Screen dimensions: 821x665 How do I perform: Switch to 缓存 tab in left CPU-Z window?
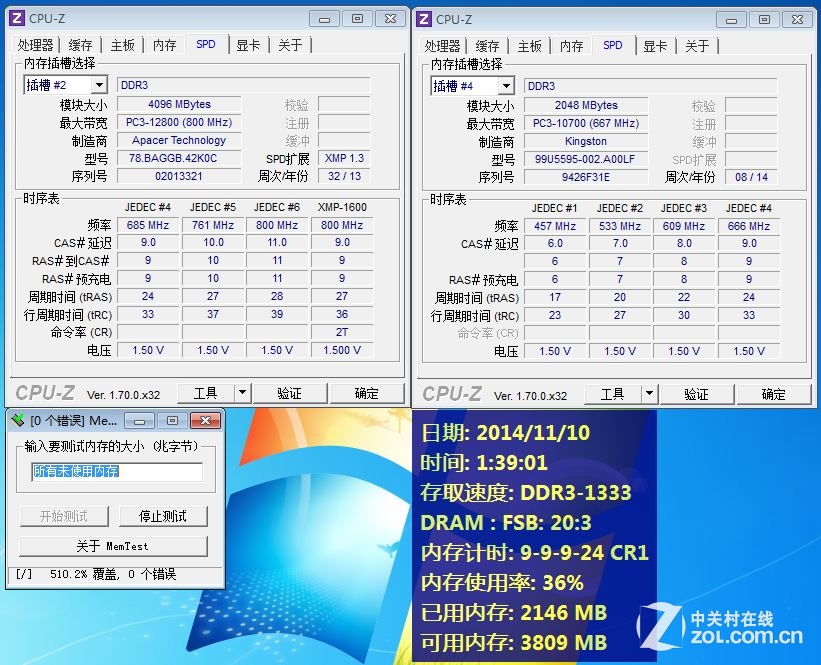click(x=80, y=45)
